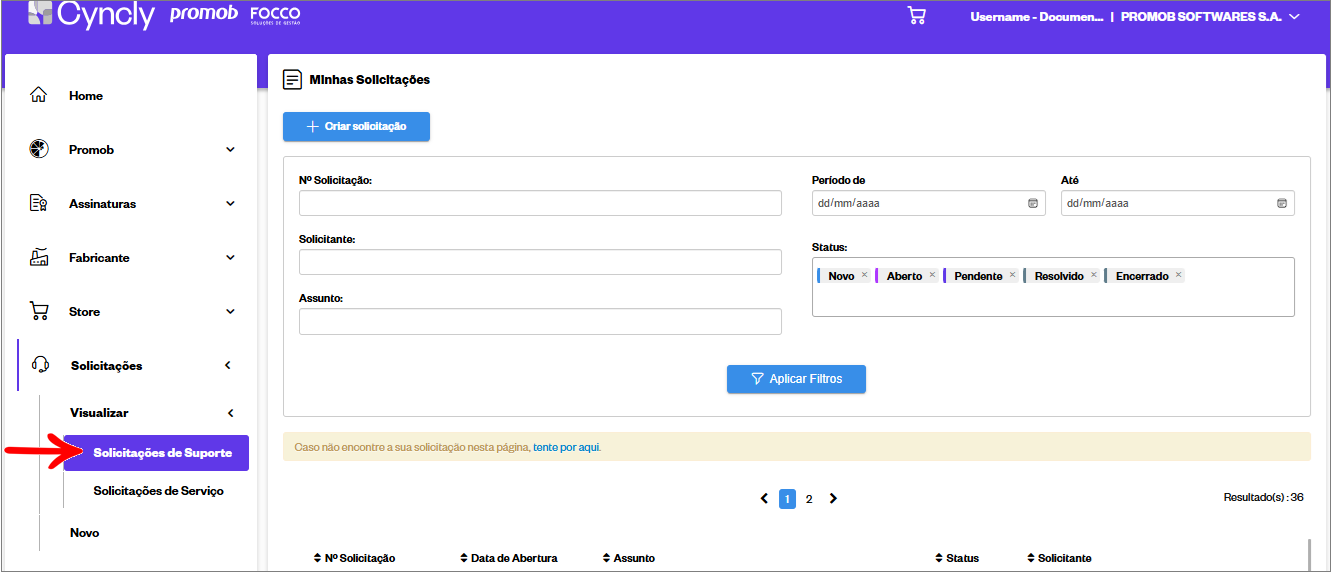The width and height of the screenshot is (1331, 572).
Task: Click the Promob logo in header
Action: coord(204,14)
